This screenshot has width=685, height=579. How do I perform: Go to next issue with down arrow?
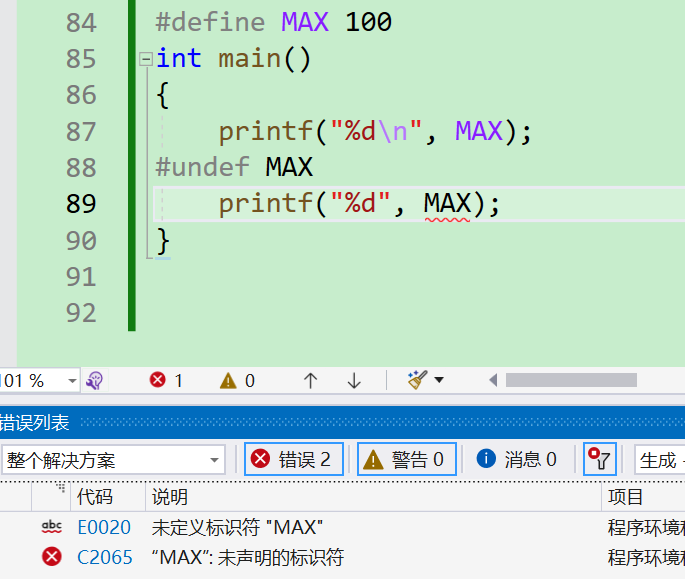click(x=354, y=381)
